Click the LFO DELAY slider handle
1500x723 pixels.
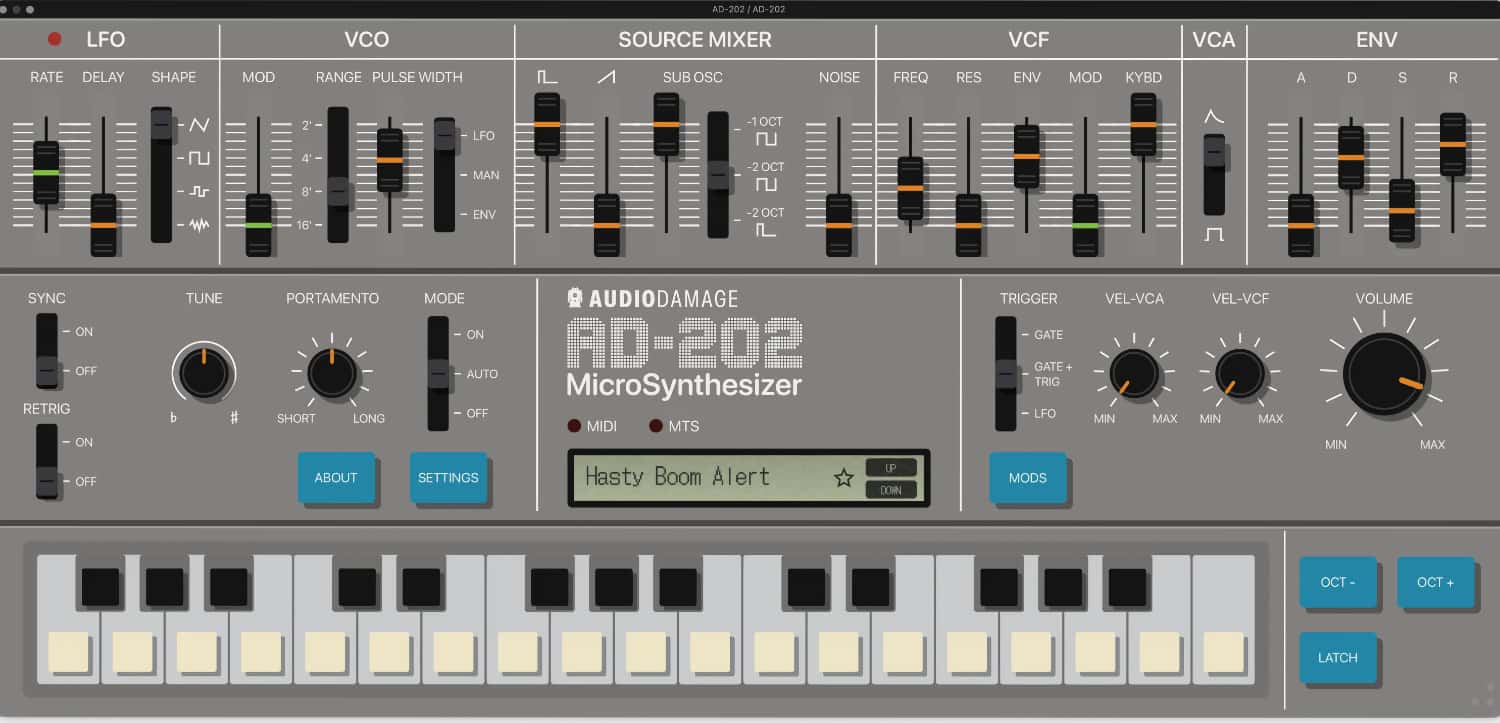coord(104,225)
